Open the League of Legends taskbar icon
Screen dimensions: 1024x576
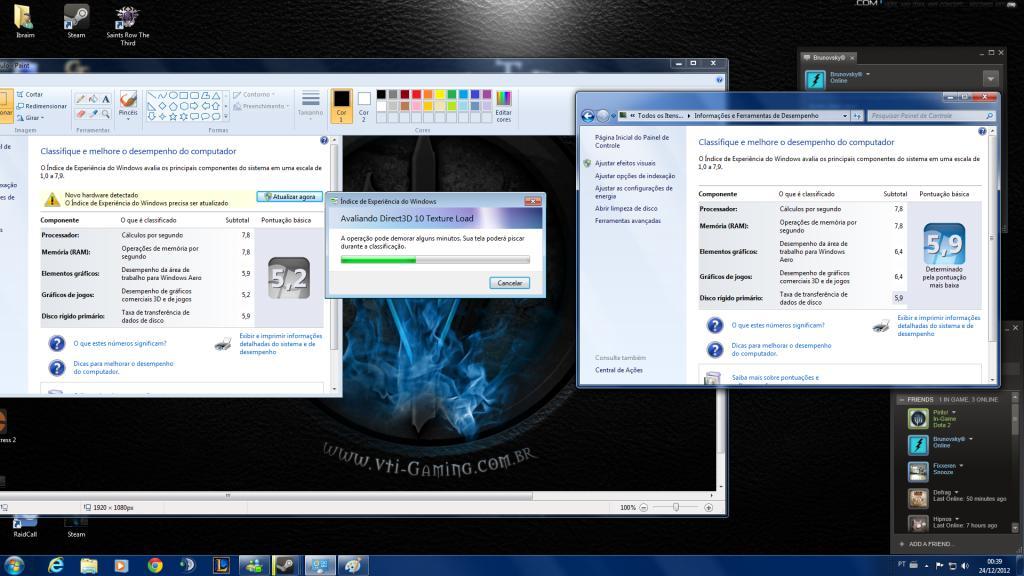point(221,565)
